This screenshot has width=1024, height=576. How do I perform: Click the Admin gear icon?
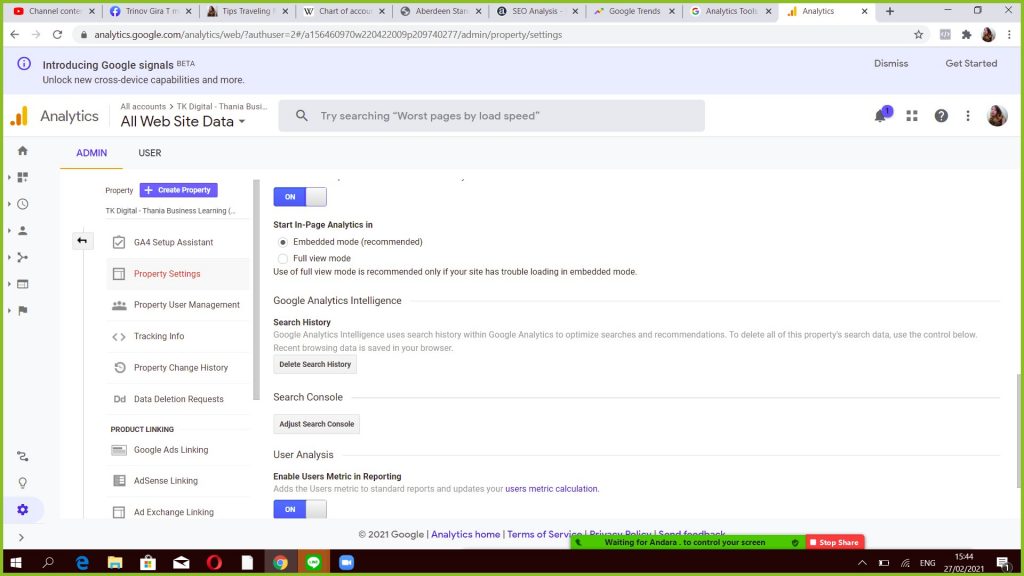pyautogui.click(x=22, y=510)
